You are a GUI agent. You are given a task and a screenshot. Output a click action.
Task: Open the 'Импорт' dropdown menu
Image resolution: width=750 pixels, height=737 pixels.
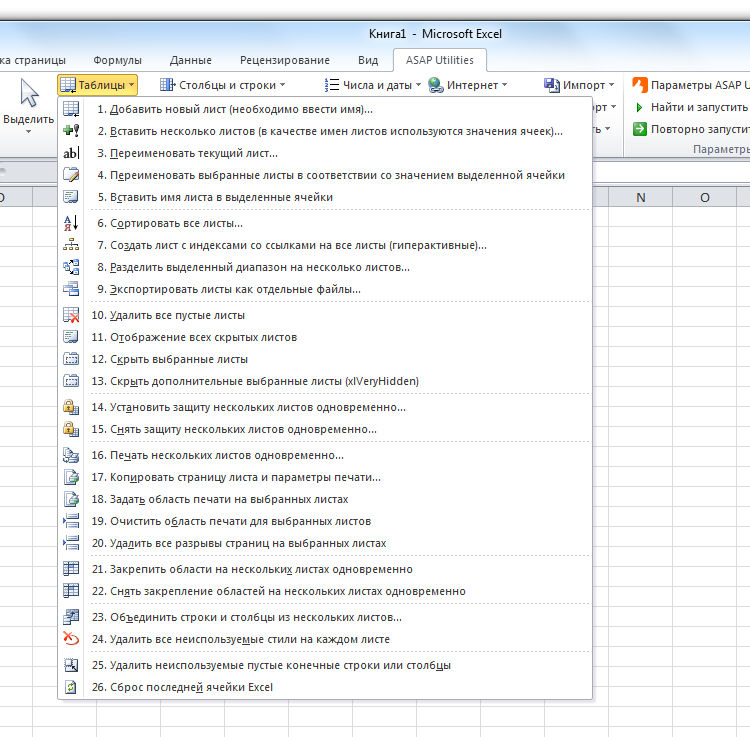(x=581, y=85)
